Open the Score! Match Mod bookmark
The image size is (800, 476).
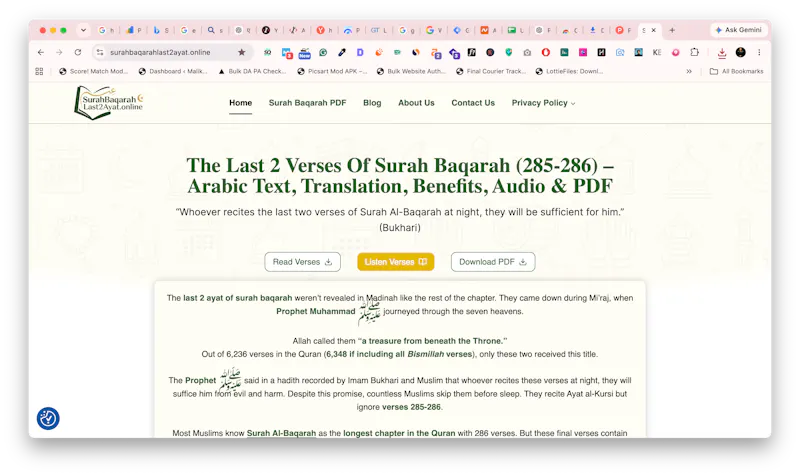click(x=93, y=71)
